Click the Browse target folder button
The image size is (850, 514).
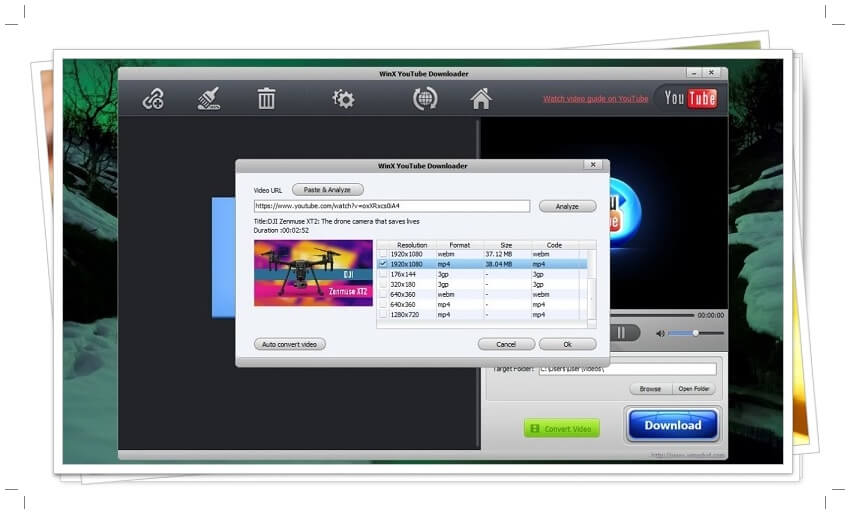click(x=650, y=389)
